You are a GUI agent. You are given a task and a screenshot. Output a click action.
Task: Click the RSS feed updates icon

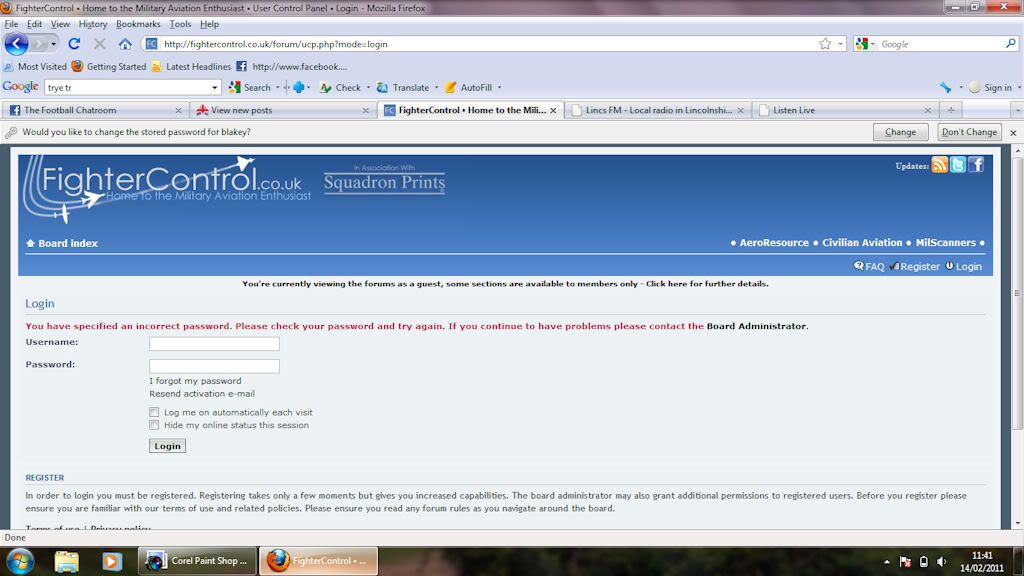coord(939,165)
